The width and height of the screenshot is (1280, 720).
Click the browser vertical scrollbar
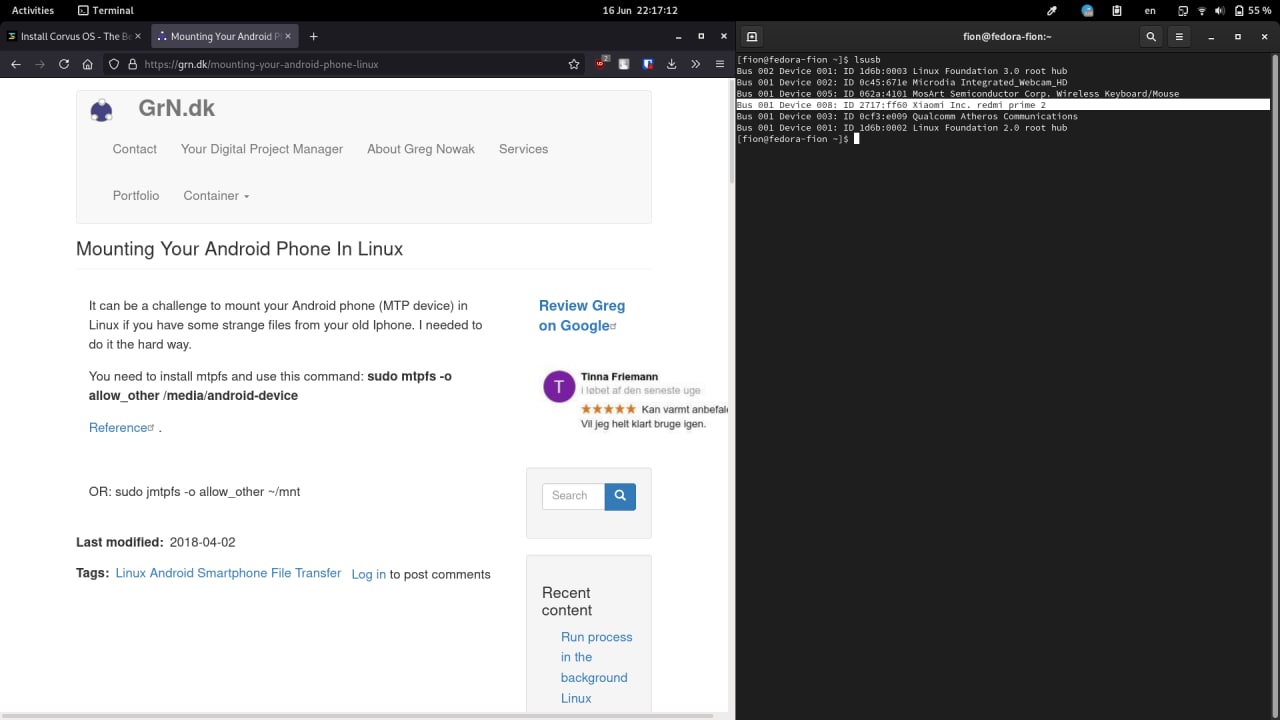[x=731, y=130]
